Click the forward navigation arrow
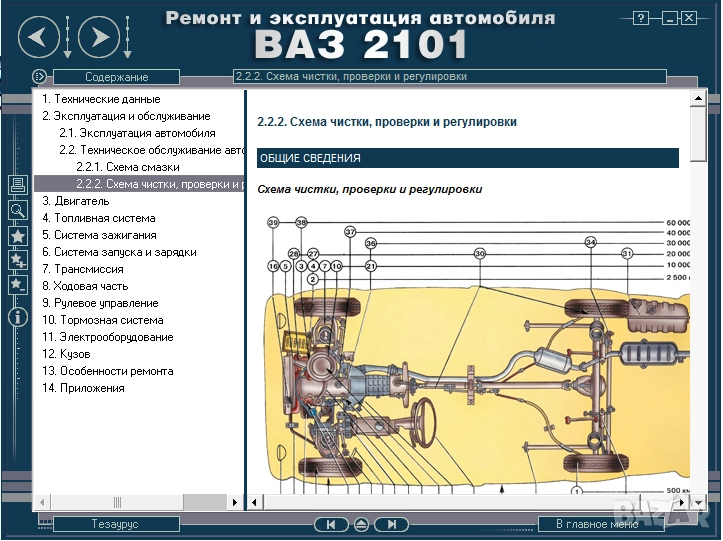 (x=98, y=39)
